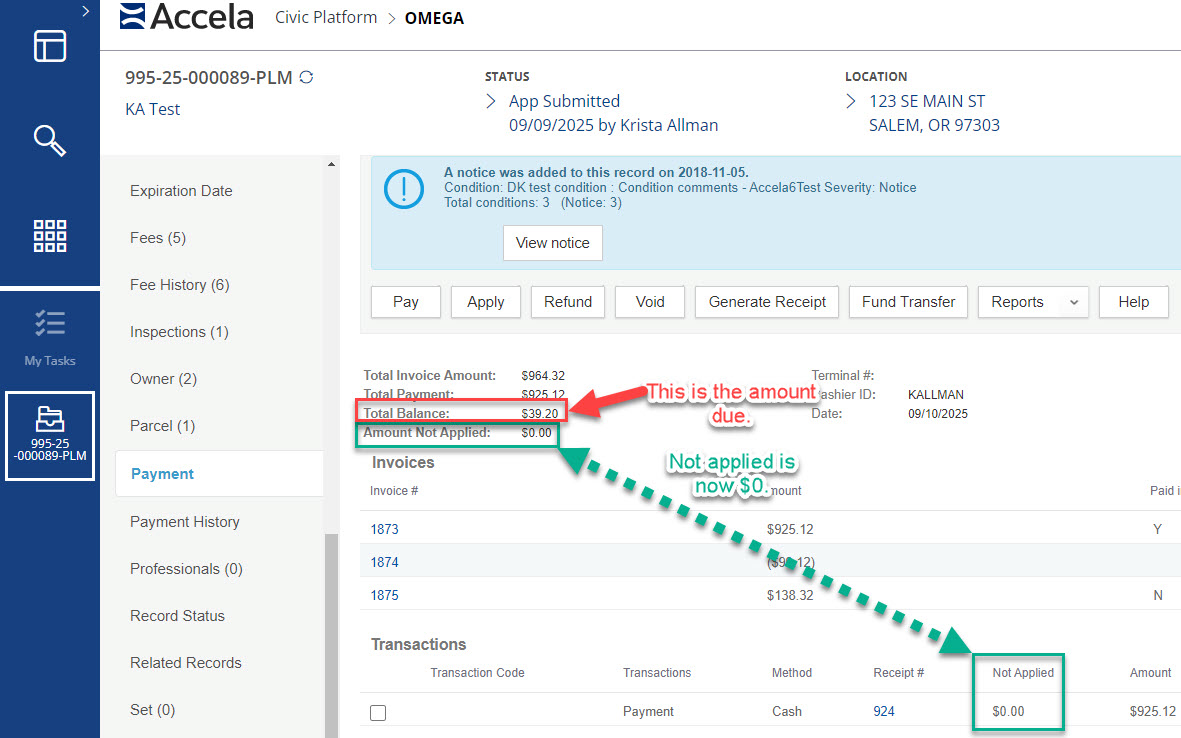Open the grid launchpad icon
The height and width of the screenshot is (738, 1181).
(x=50, y=236)
